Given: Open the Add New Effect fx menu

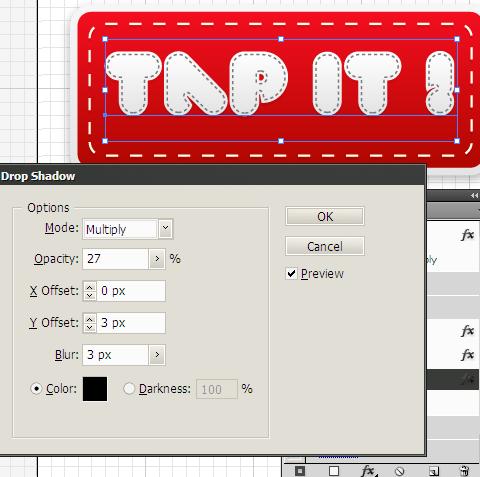Looking at the screenshot, I should [369, 471].
